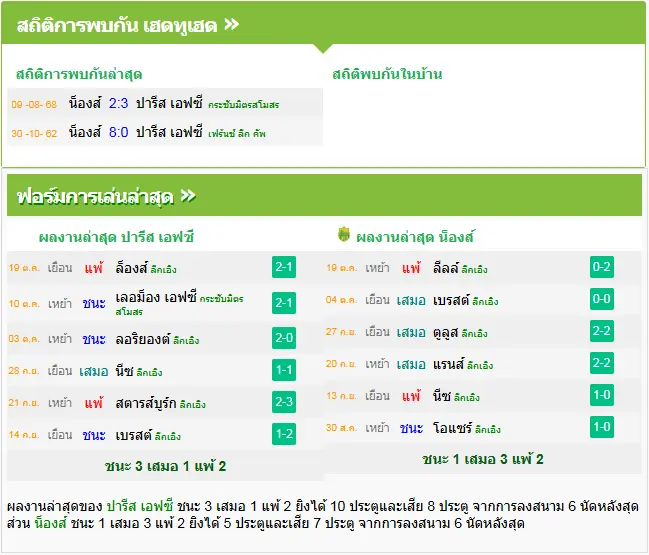Select the สตารส์บูร์ก opponent name
The image size is (649, 555).
[x=146, y=403]
